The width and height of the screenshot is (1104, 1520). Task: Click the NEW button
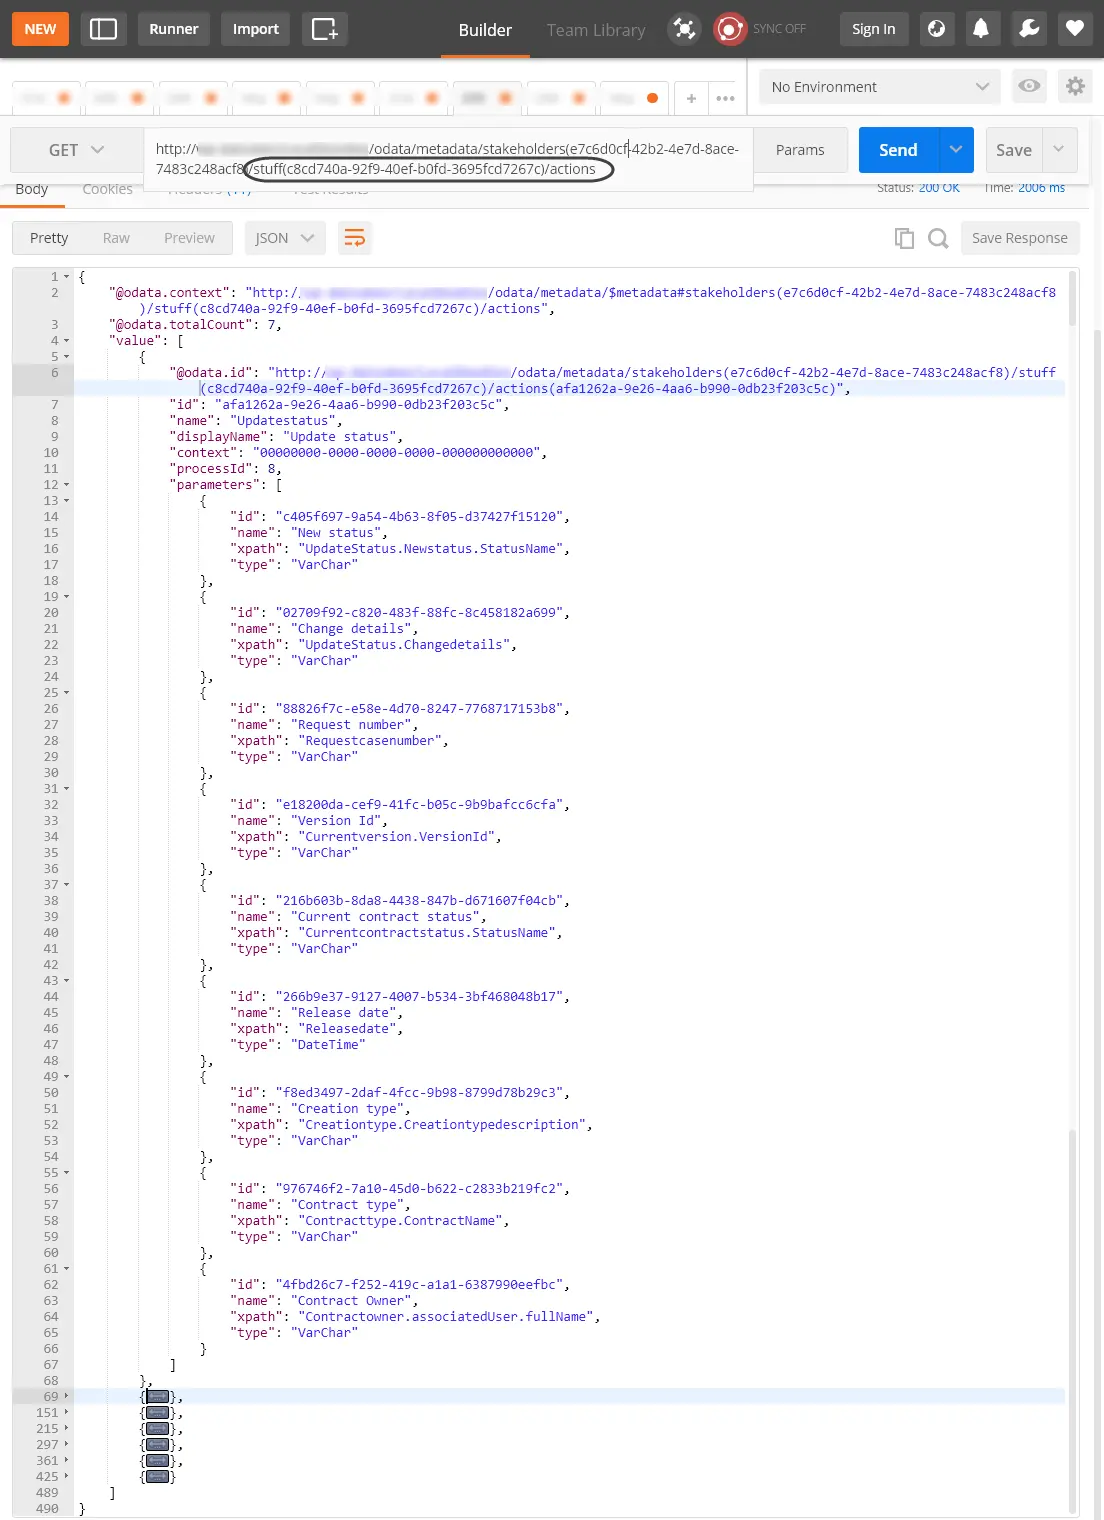(40, 29)
